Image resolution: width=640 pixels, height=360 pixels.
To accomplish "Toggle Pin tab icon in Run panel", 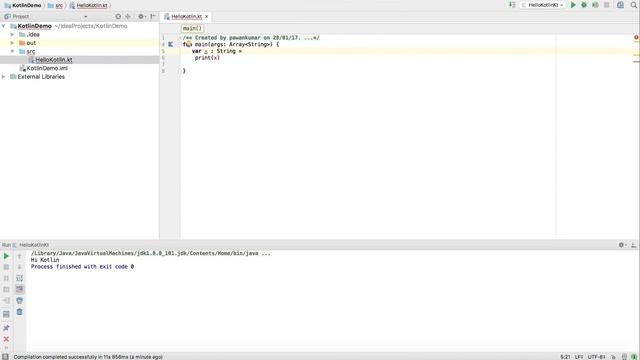I will (6, 328).
